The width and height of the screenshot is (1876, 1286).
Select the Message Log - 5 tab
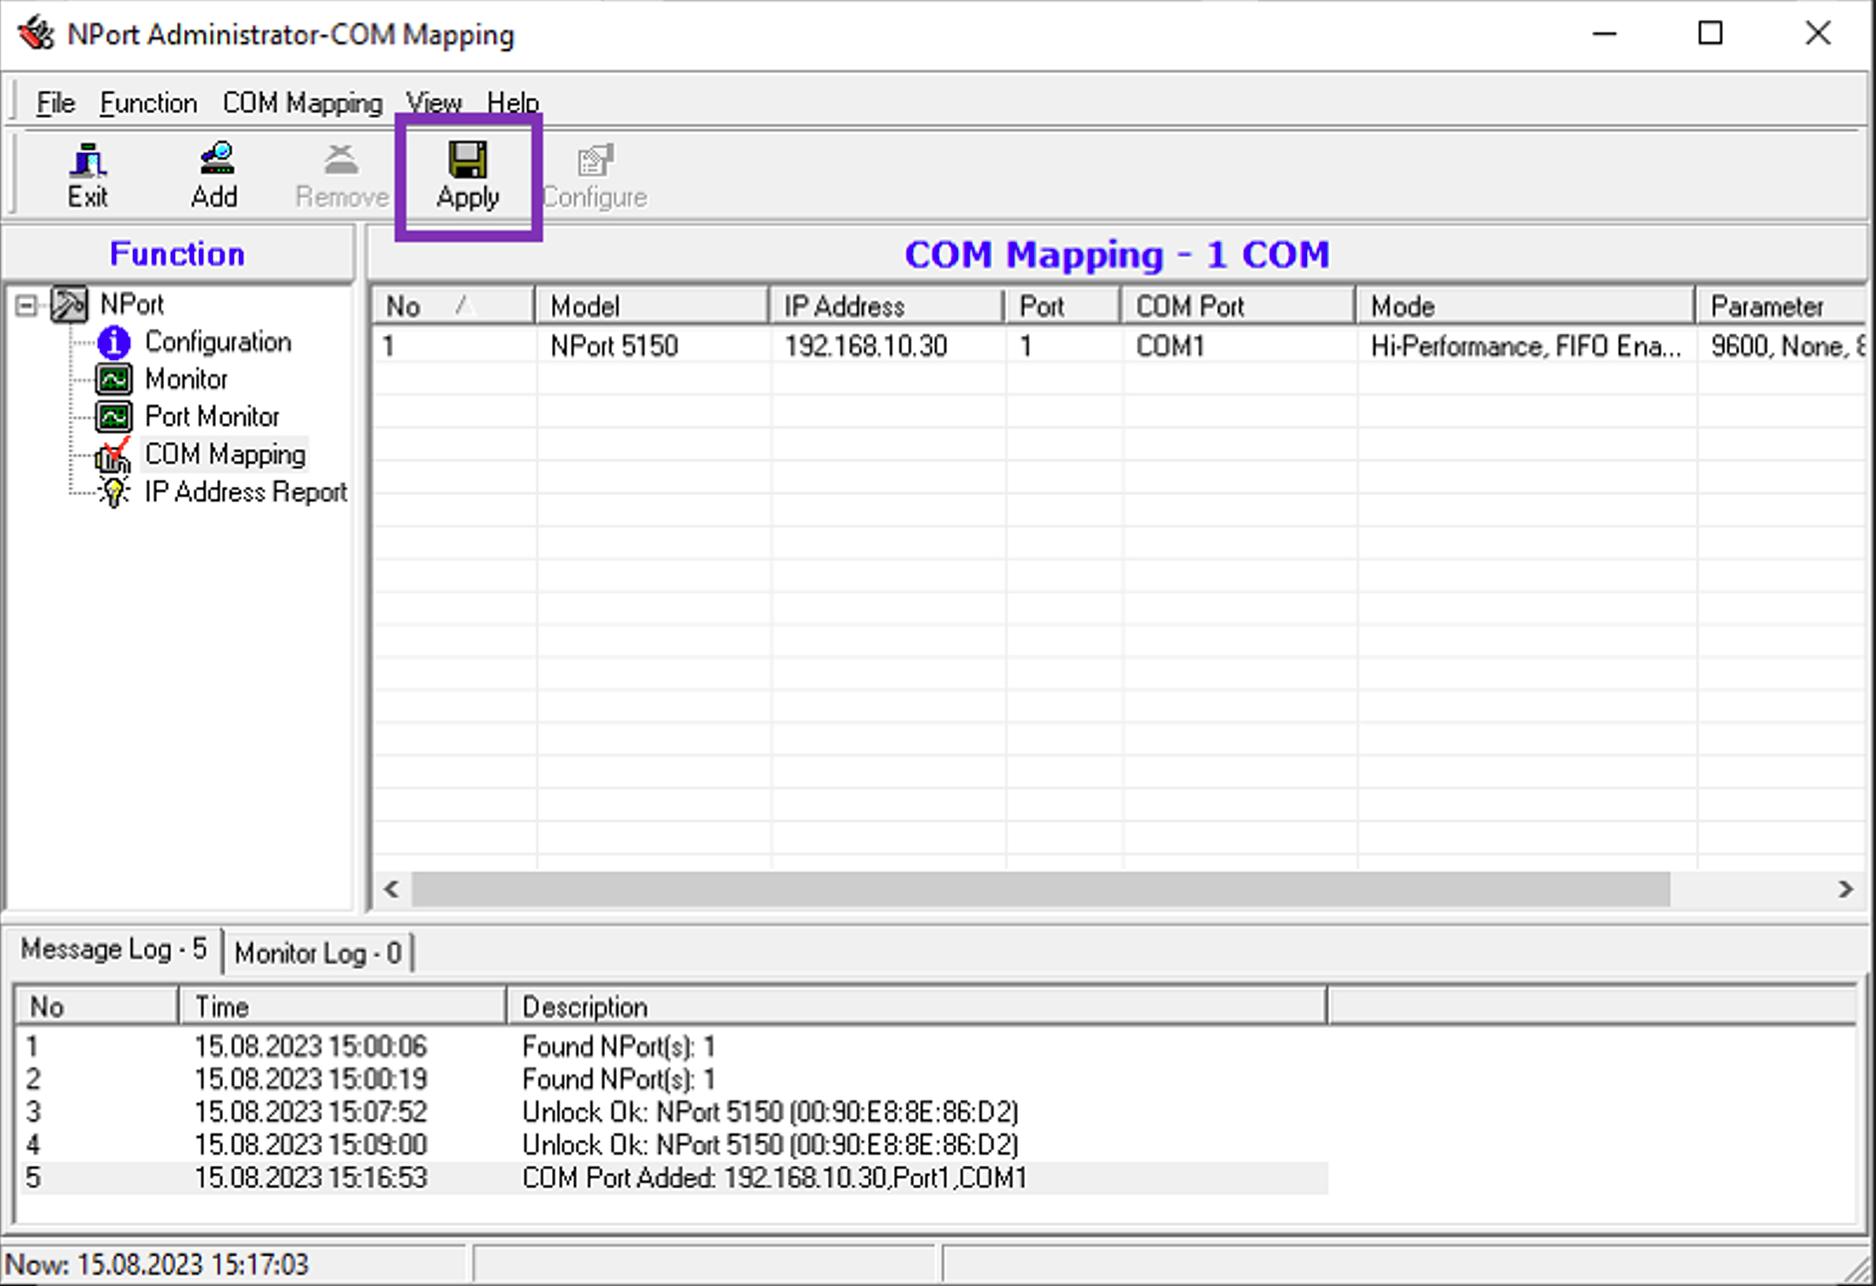pyautogui.click(x=113, y=949)
